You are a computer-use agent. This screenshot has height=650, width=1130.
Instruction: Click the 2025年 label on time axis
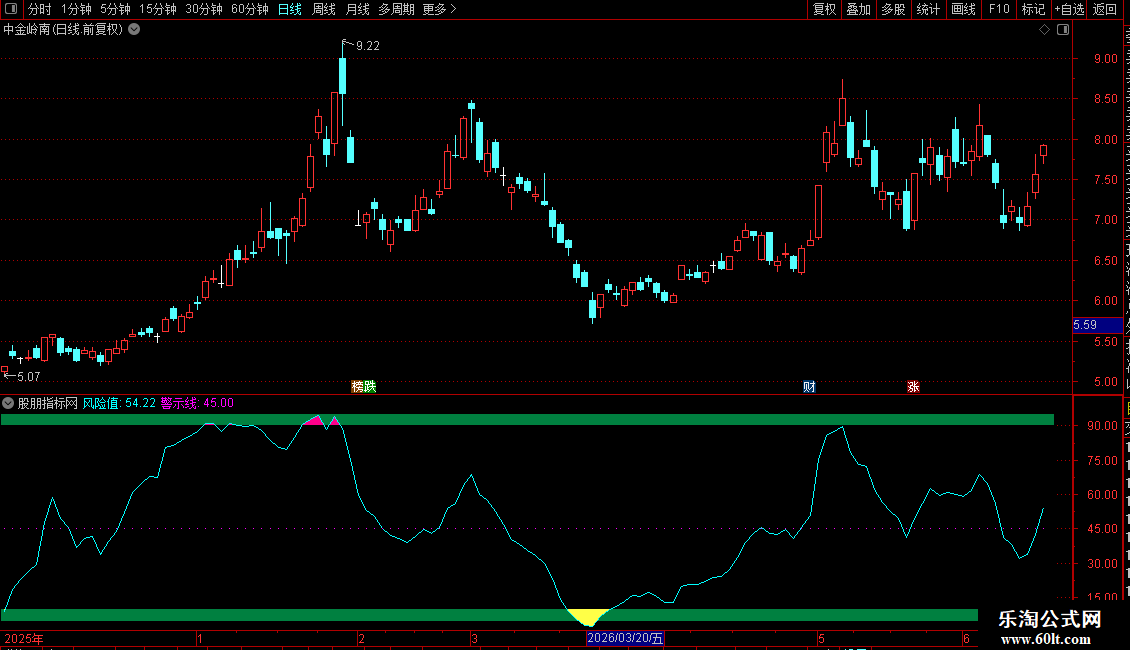(x=24, y=638)
